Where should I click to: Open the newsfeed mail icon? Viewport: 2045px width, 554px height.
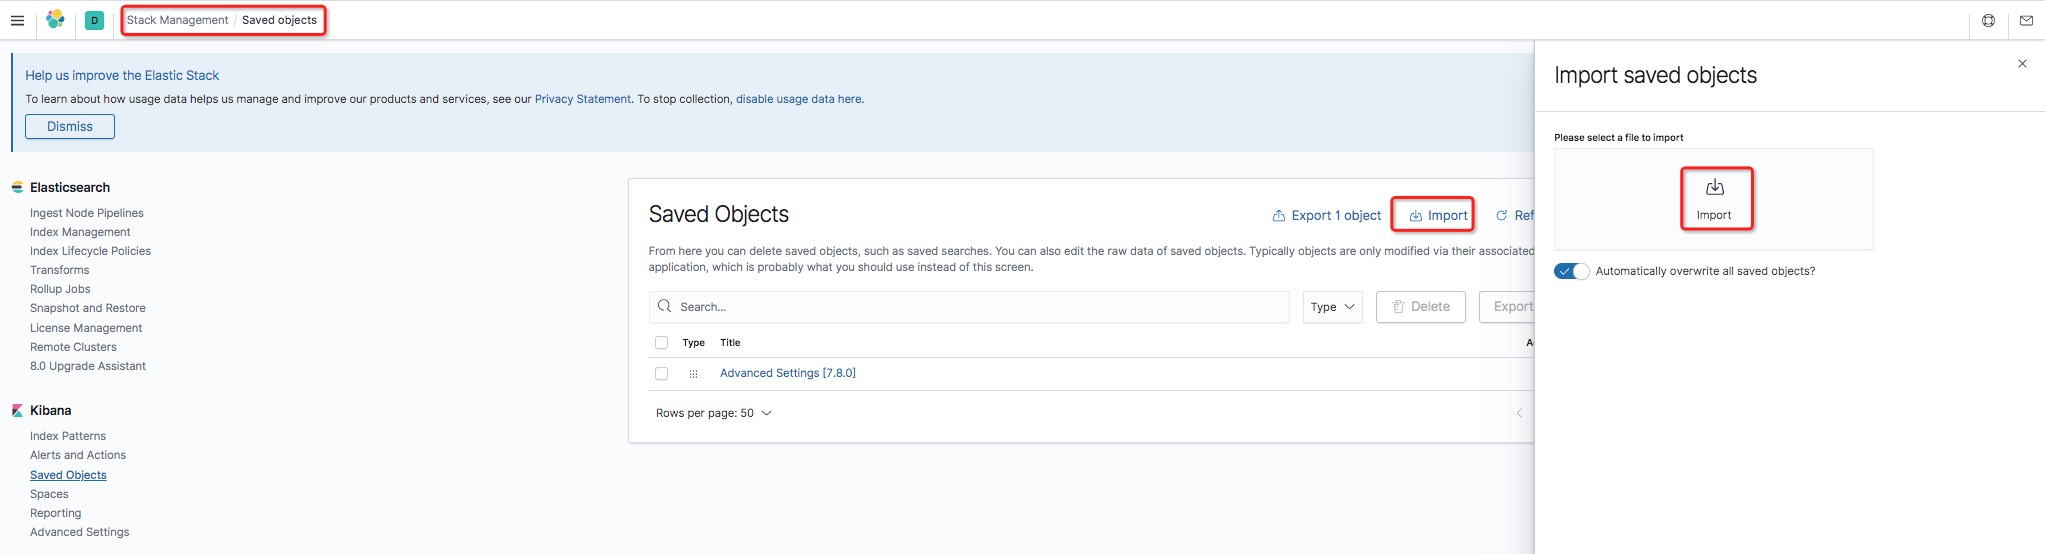pos(2026,20)
